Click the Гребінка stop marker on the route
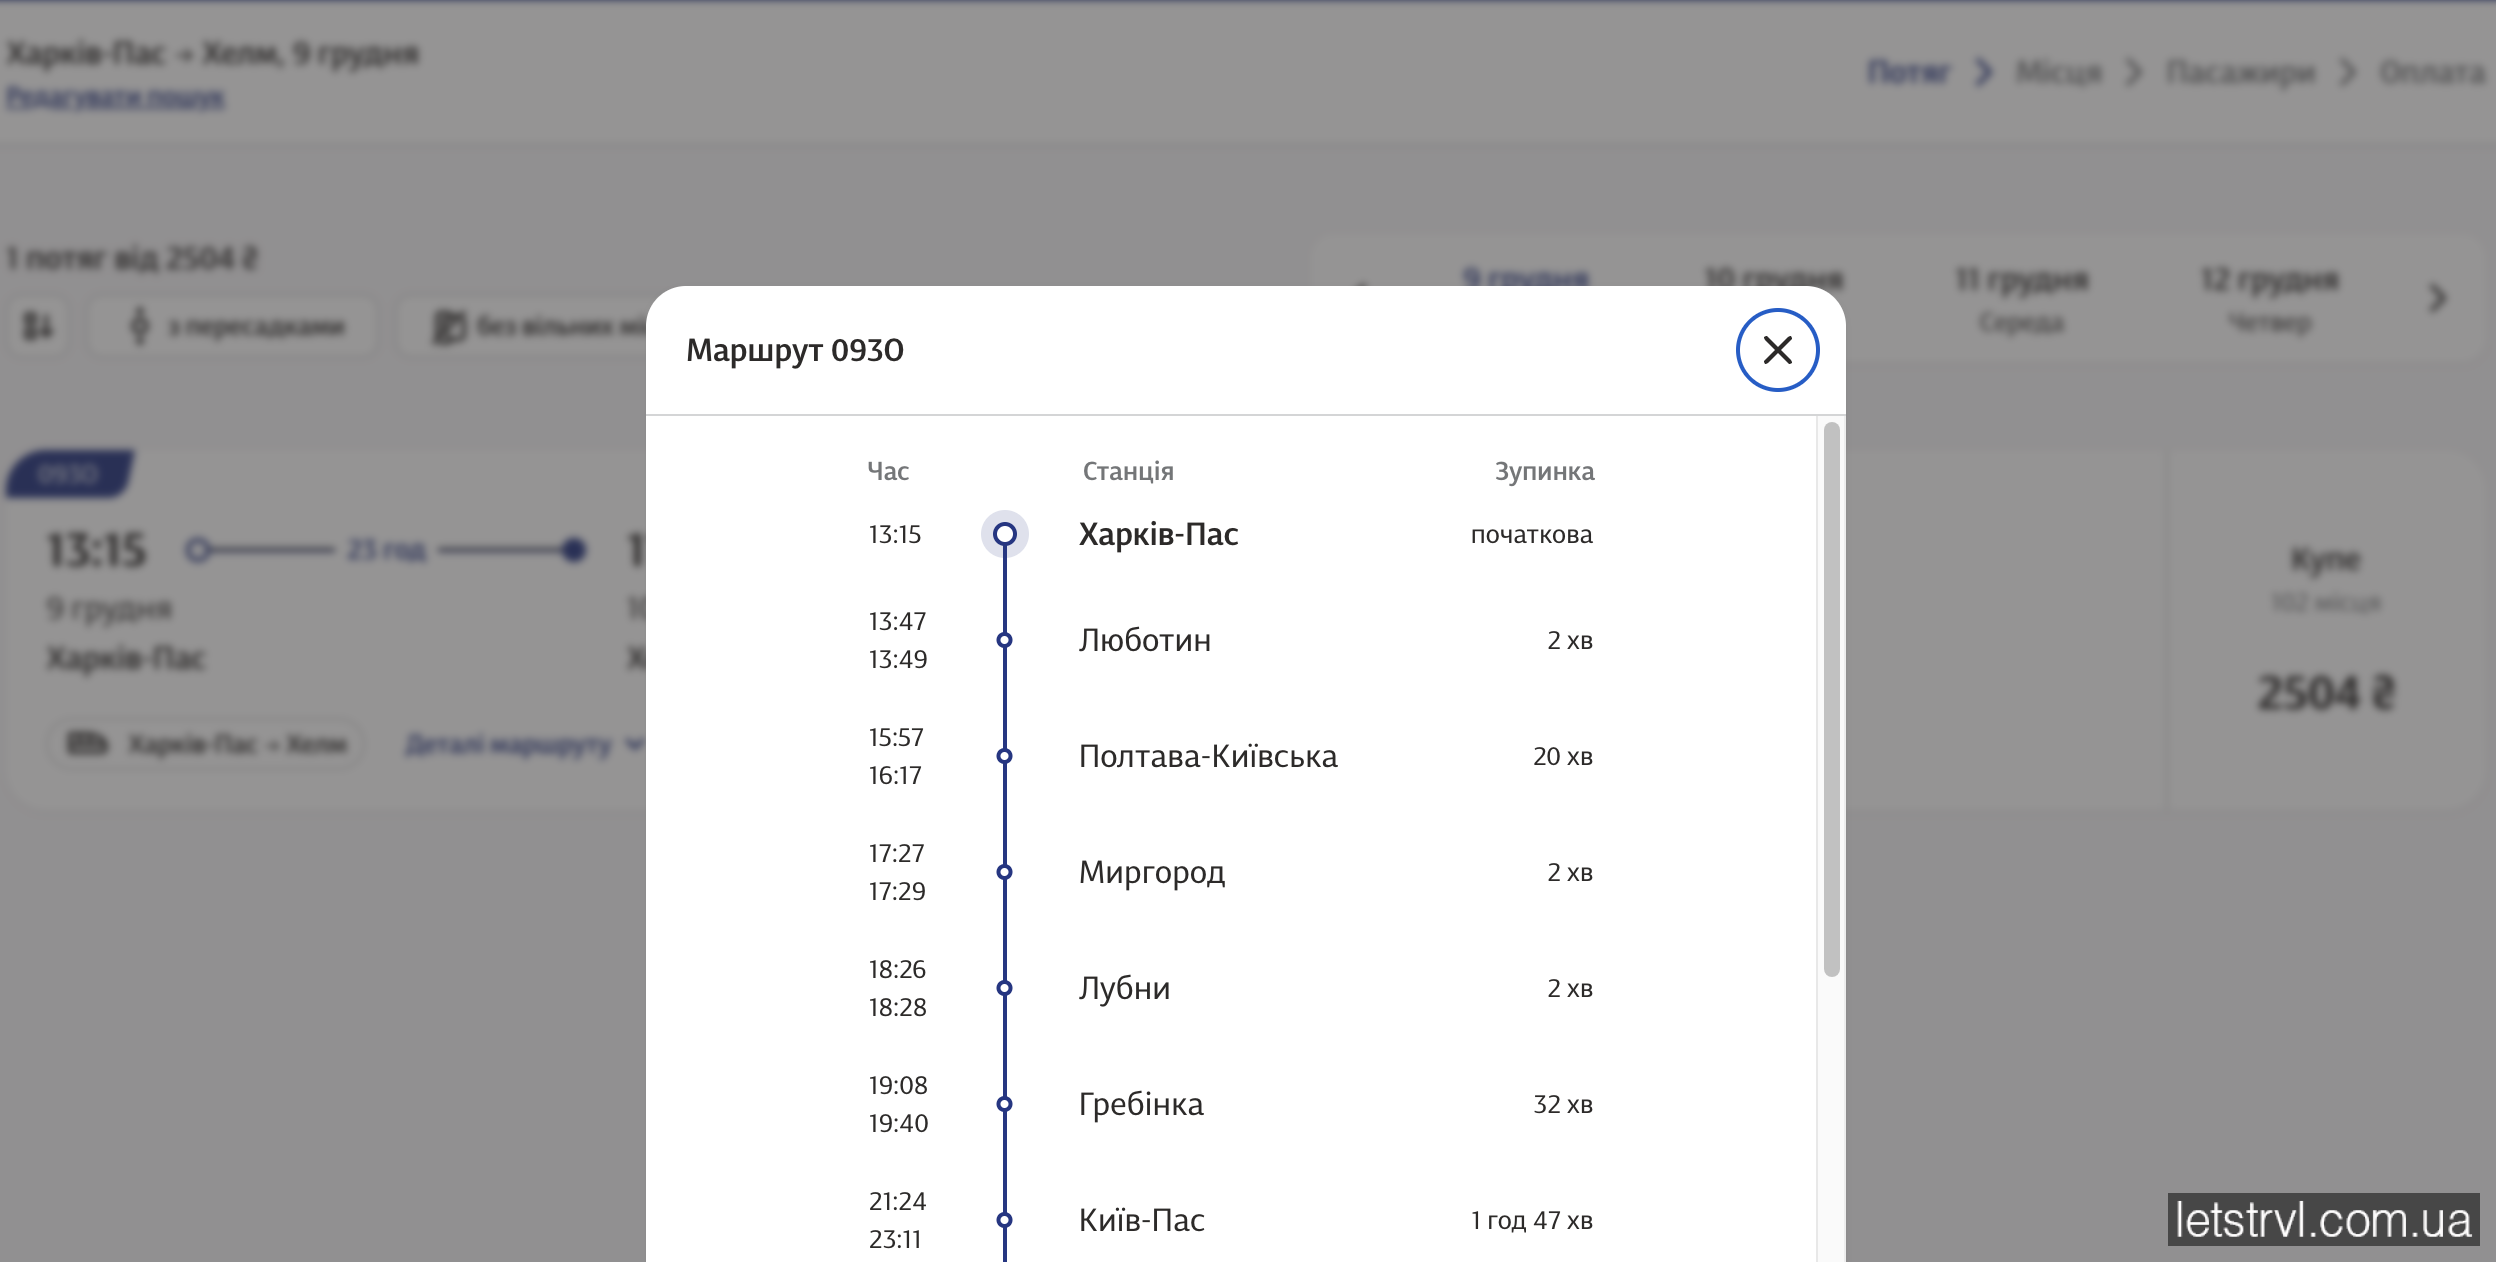The height and width of the screenshot is (1262, 2496). (1004, 1104)
